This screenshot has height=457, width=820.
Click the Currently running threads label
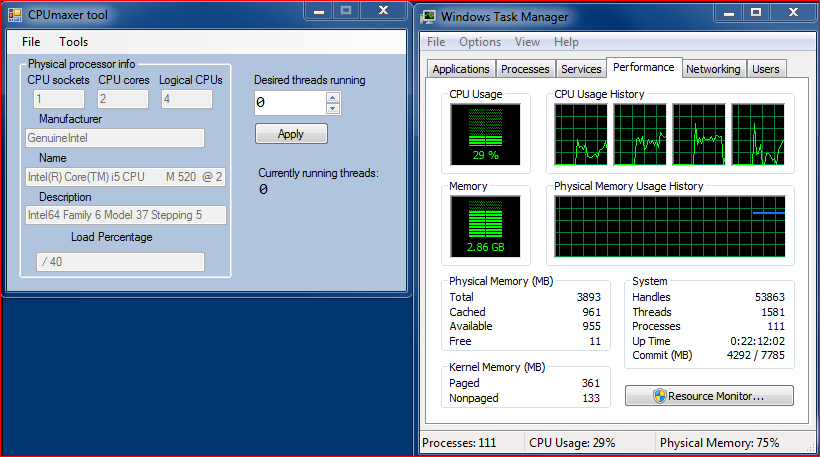pyautogui.click(x=318, y=173)
